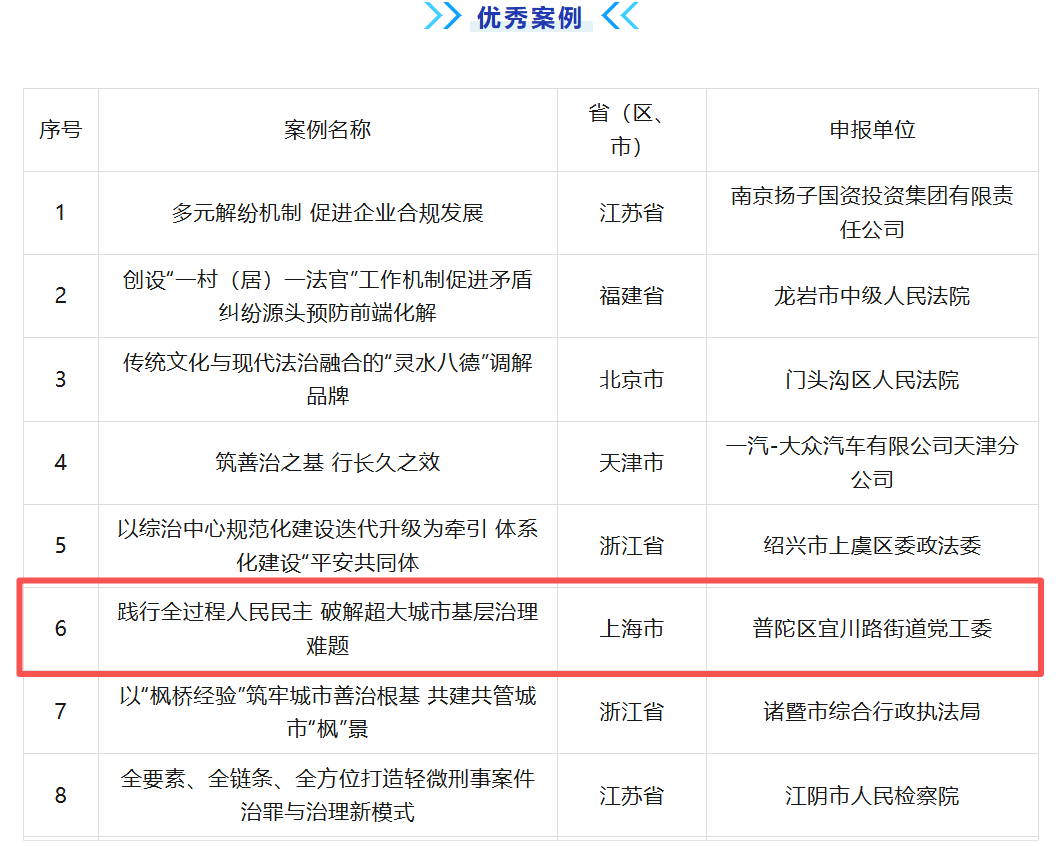1056x846 pixels.
Task: Click 普陀区宜川路街道党工委 in highlighted row
Action: click(x=872, y=629)
